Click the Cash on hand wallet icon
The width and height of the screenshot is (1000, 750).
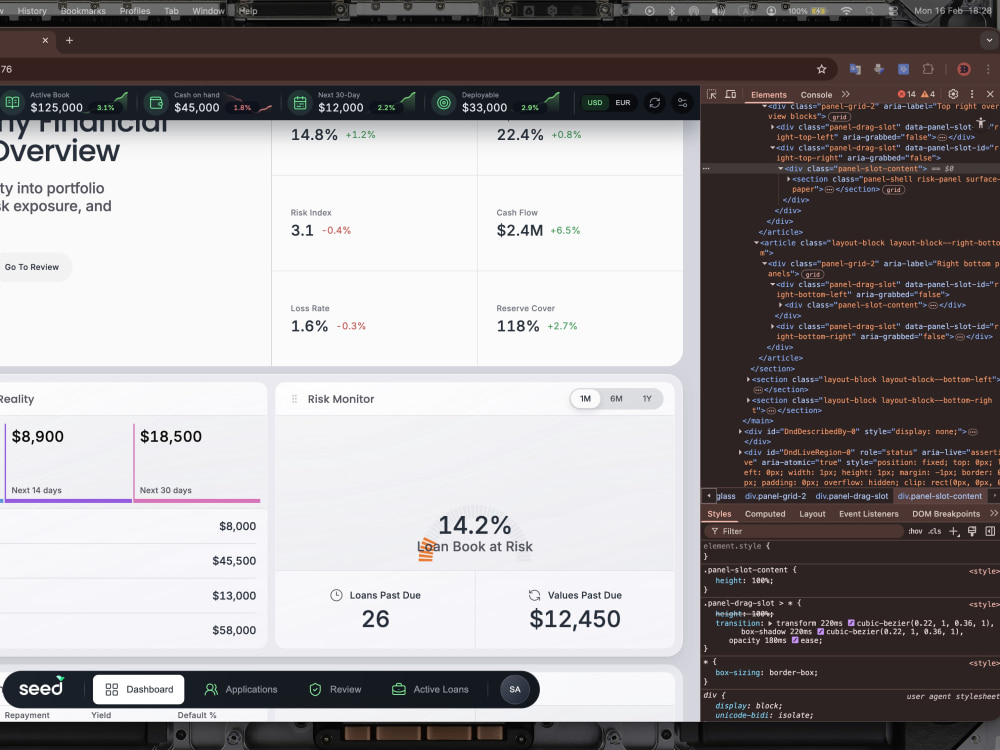pos(155,102)
